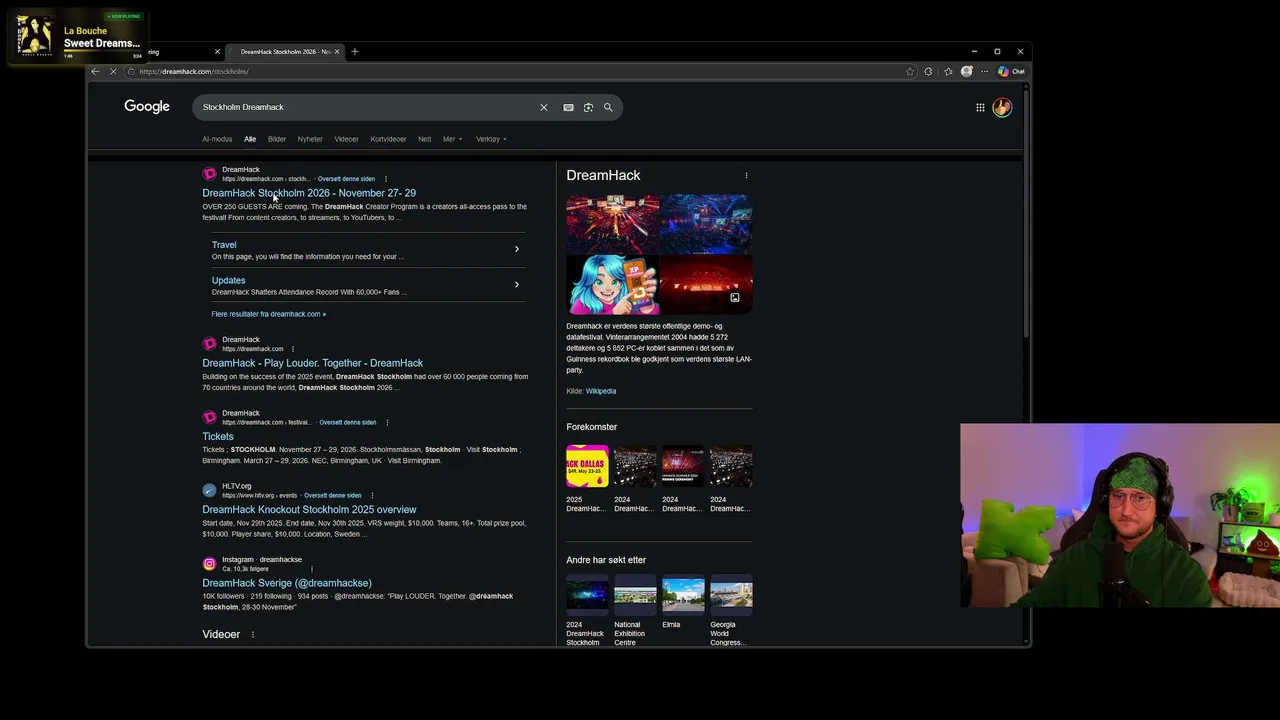This screenshot has height=720, width=1280.
Task: Open DreamHack Stockholm 2026 - November 27-29 link
Action: click(x=309, y=193)
